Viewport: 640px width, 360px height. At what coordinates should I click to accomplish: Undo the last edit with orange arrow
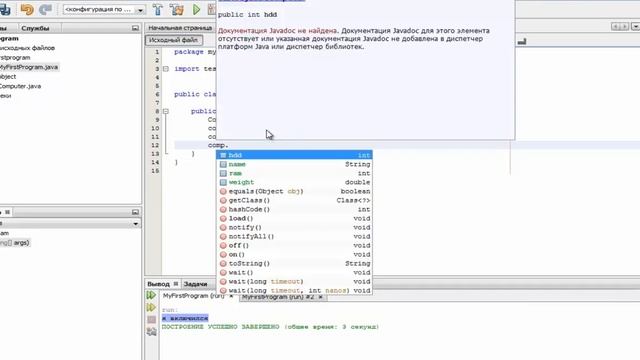click(x=27, y=9)
